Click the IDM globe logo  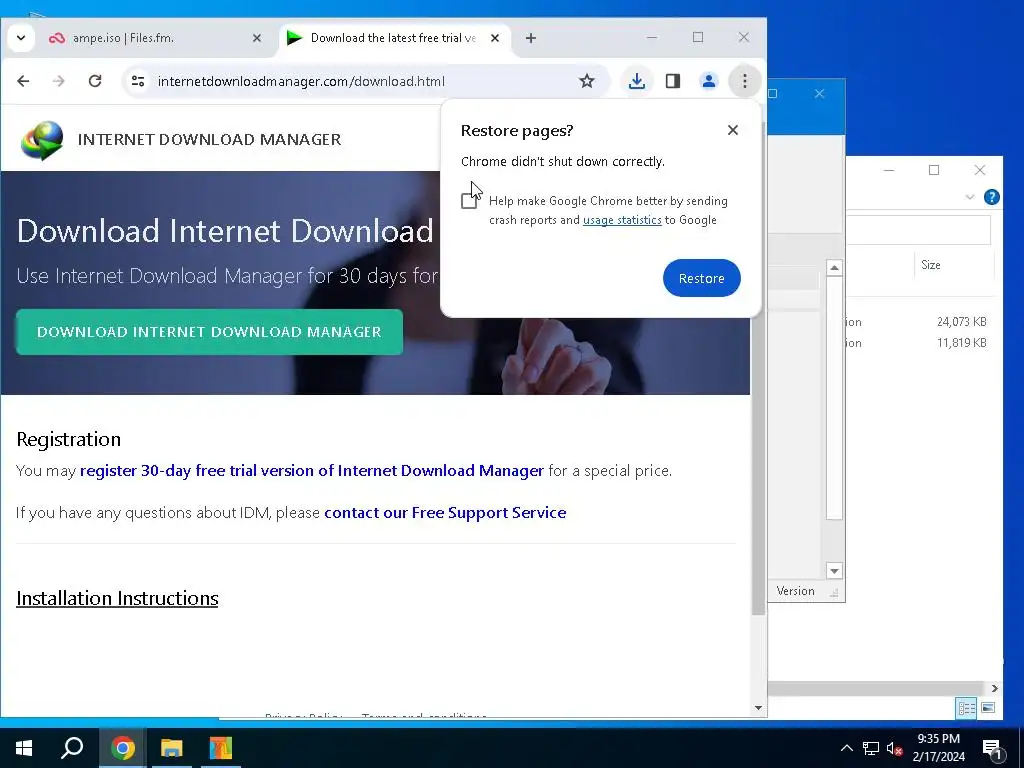point(42,140)
